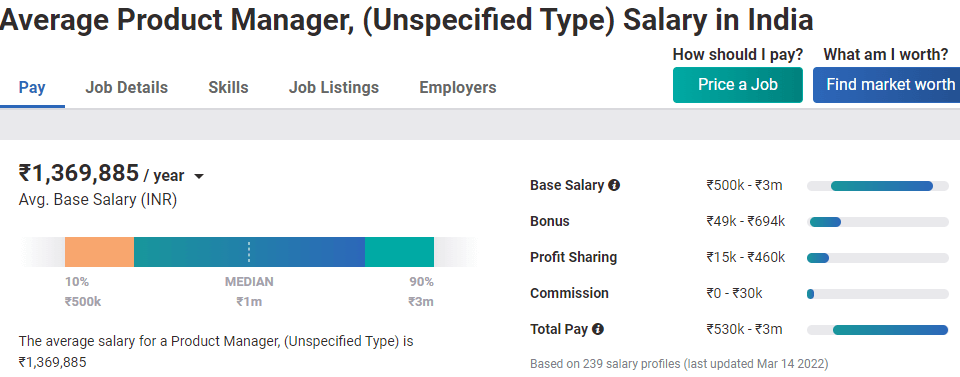
Task: Click the Price a Job button
Action: 738,84
